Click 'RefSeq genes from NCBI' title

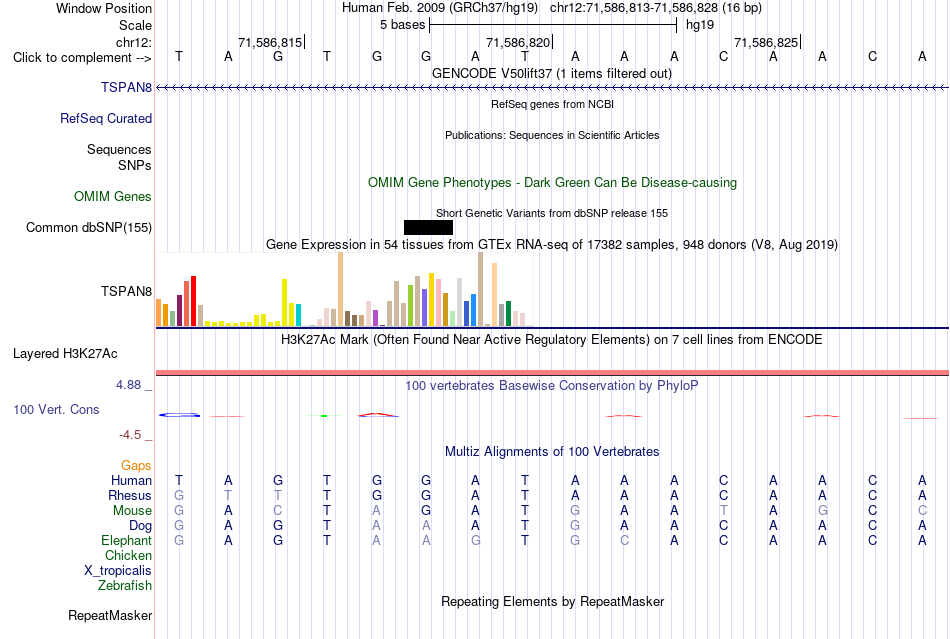point(552,104)
